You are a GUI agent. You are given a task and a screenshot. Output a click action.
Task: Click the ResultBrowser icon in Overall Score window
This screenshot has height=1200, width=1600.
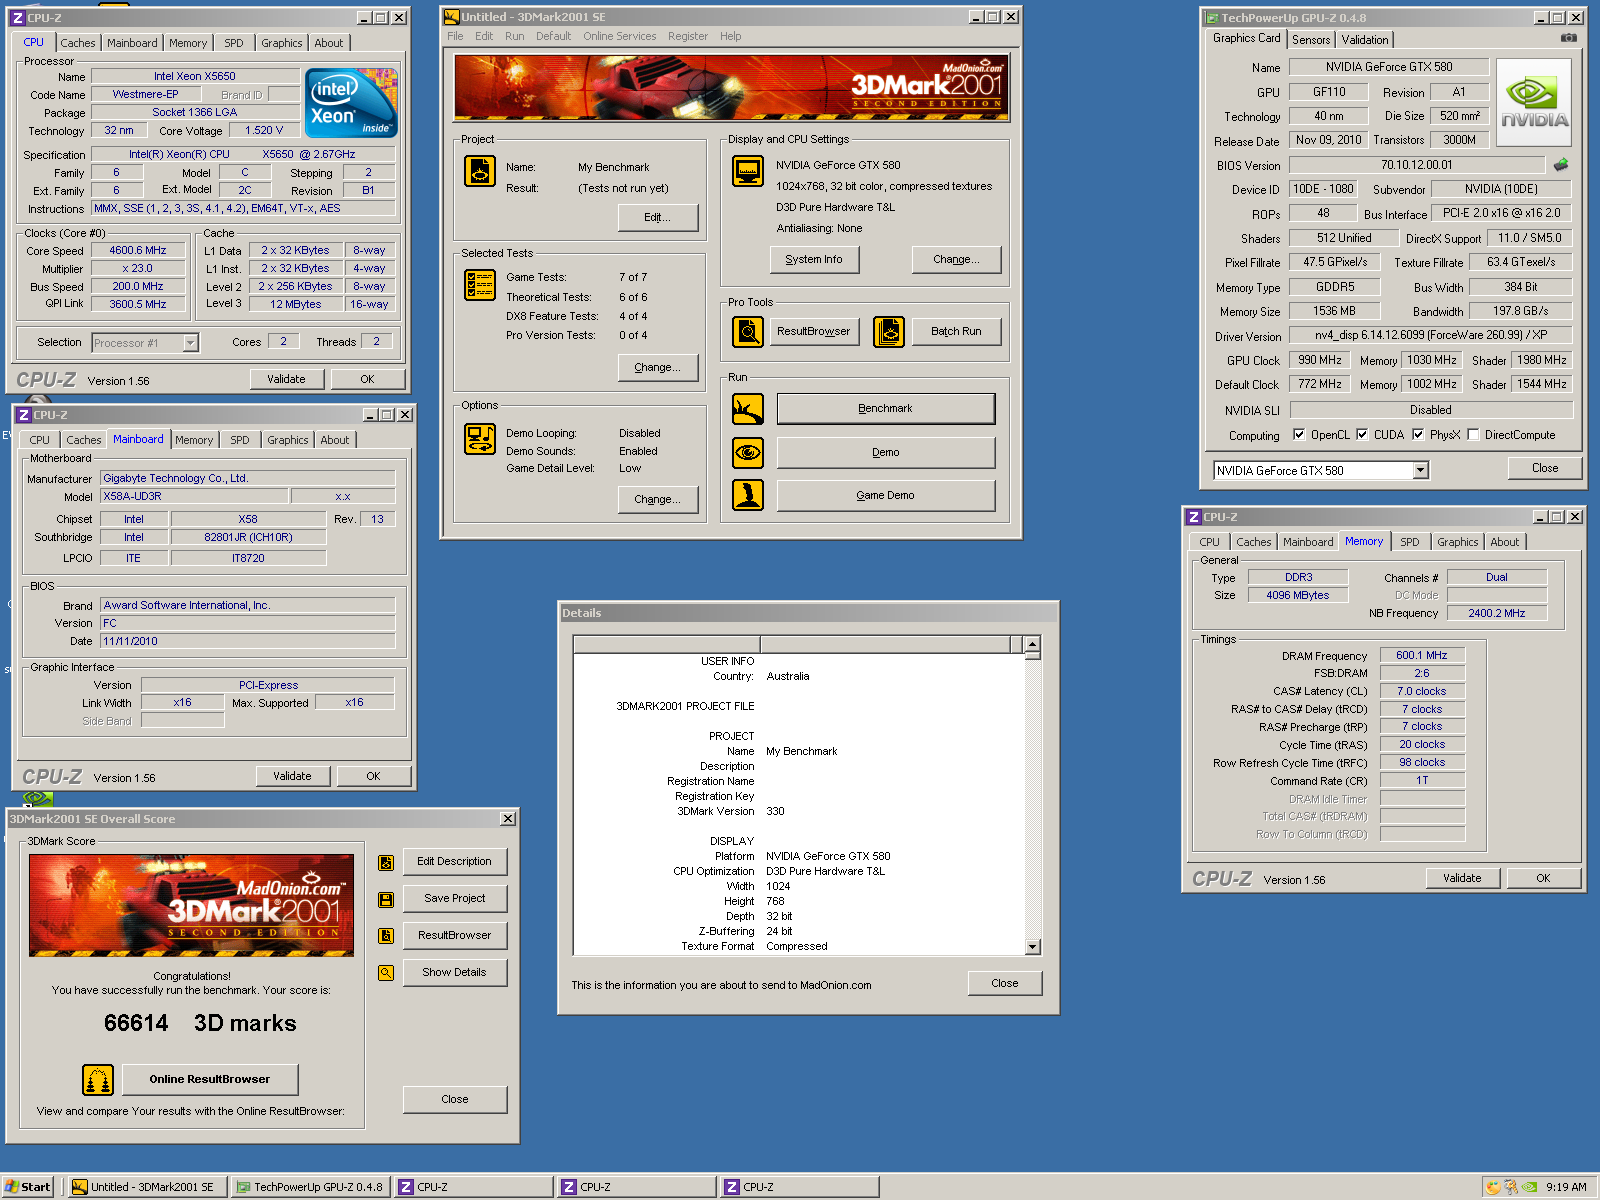point(386,936)
